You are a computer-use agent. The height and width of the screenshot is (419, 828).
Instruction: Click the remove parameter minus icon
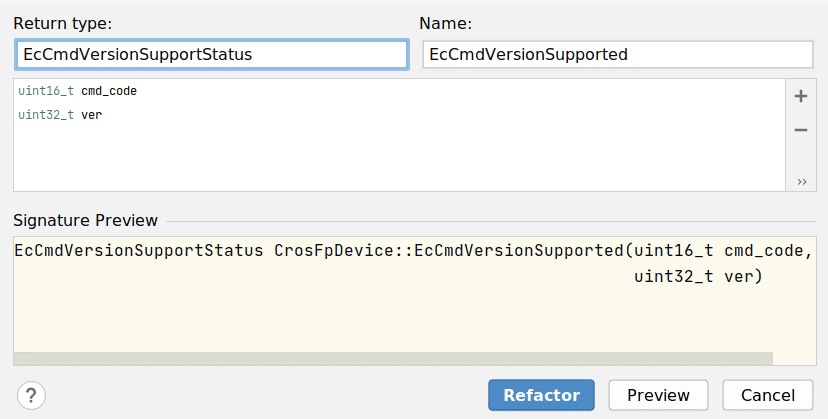click(x=800, y=130)
